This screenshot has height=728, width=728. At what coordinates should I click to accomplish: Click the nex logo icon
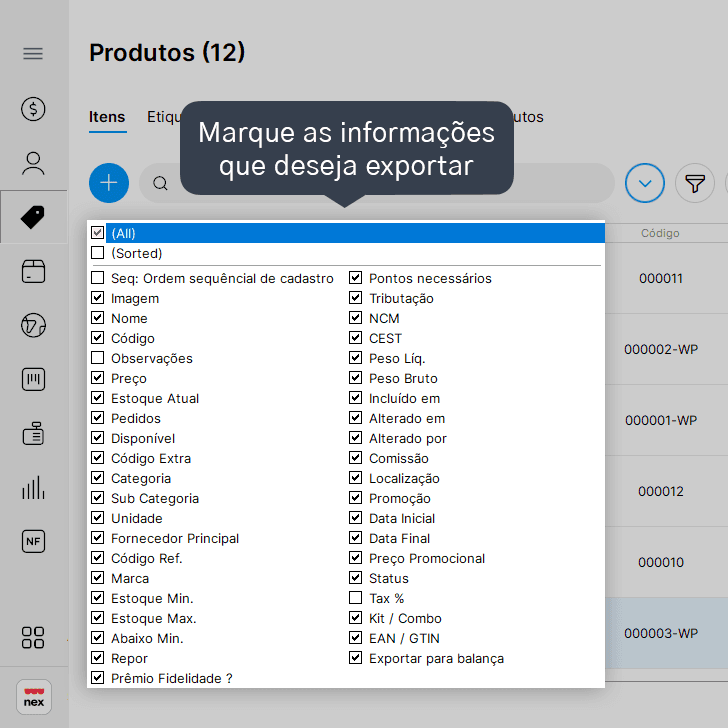(x=34, y=697)
